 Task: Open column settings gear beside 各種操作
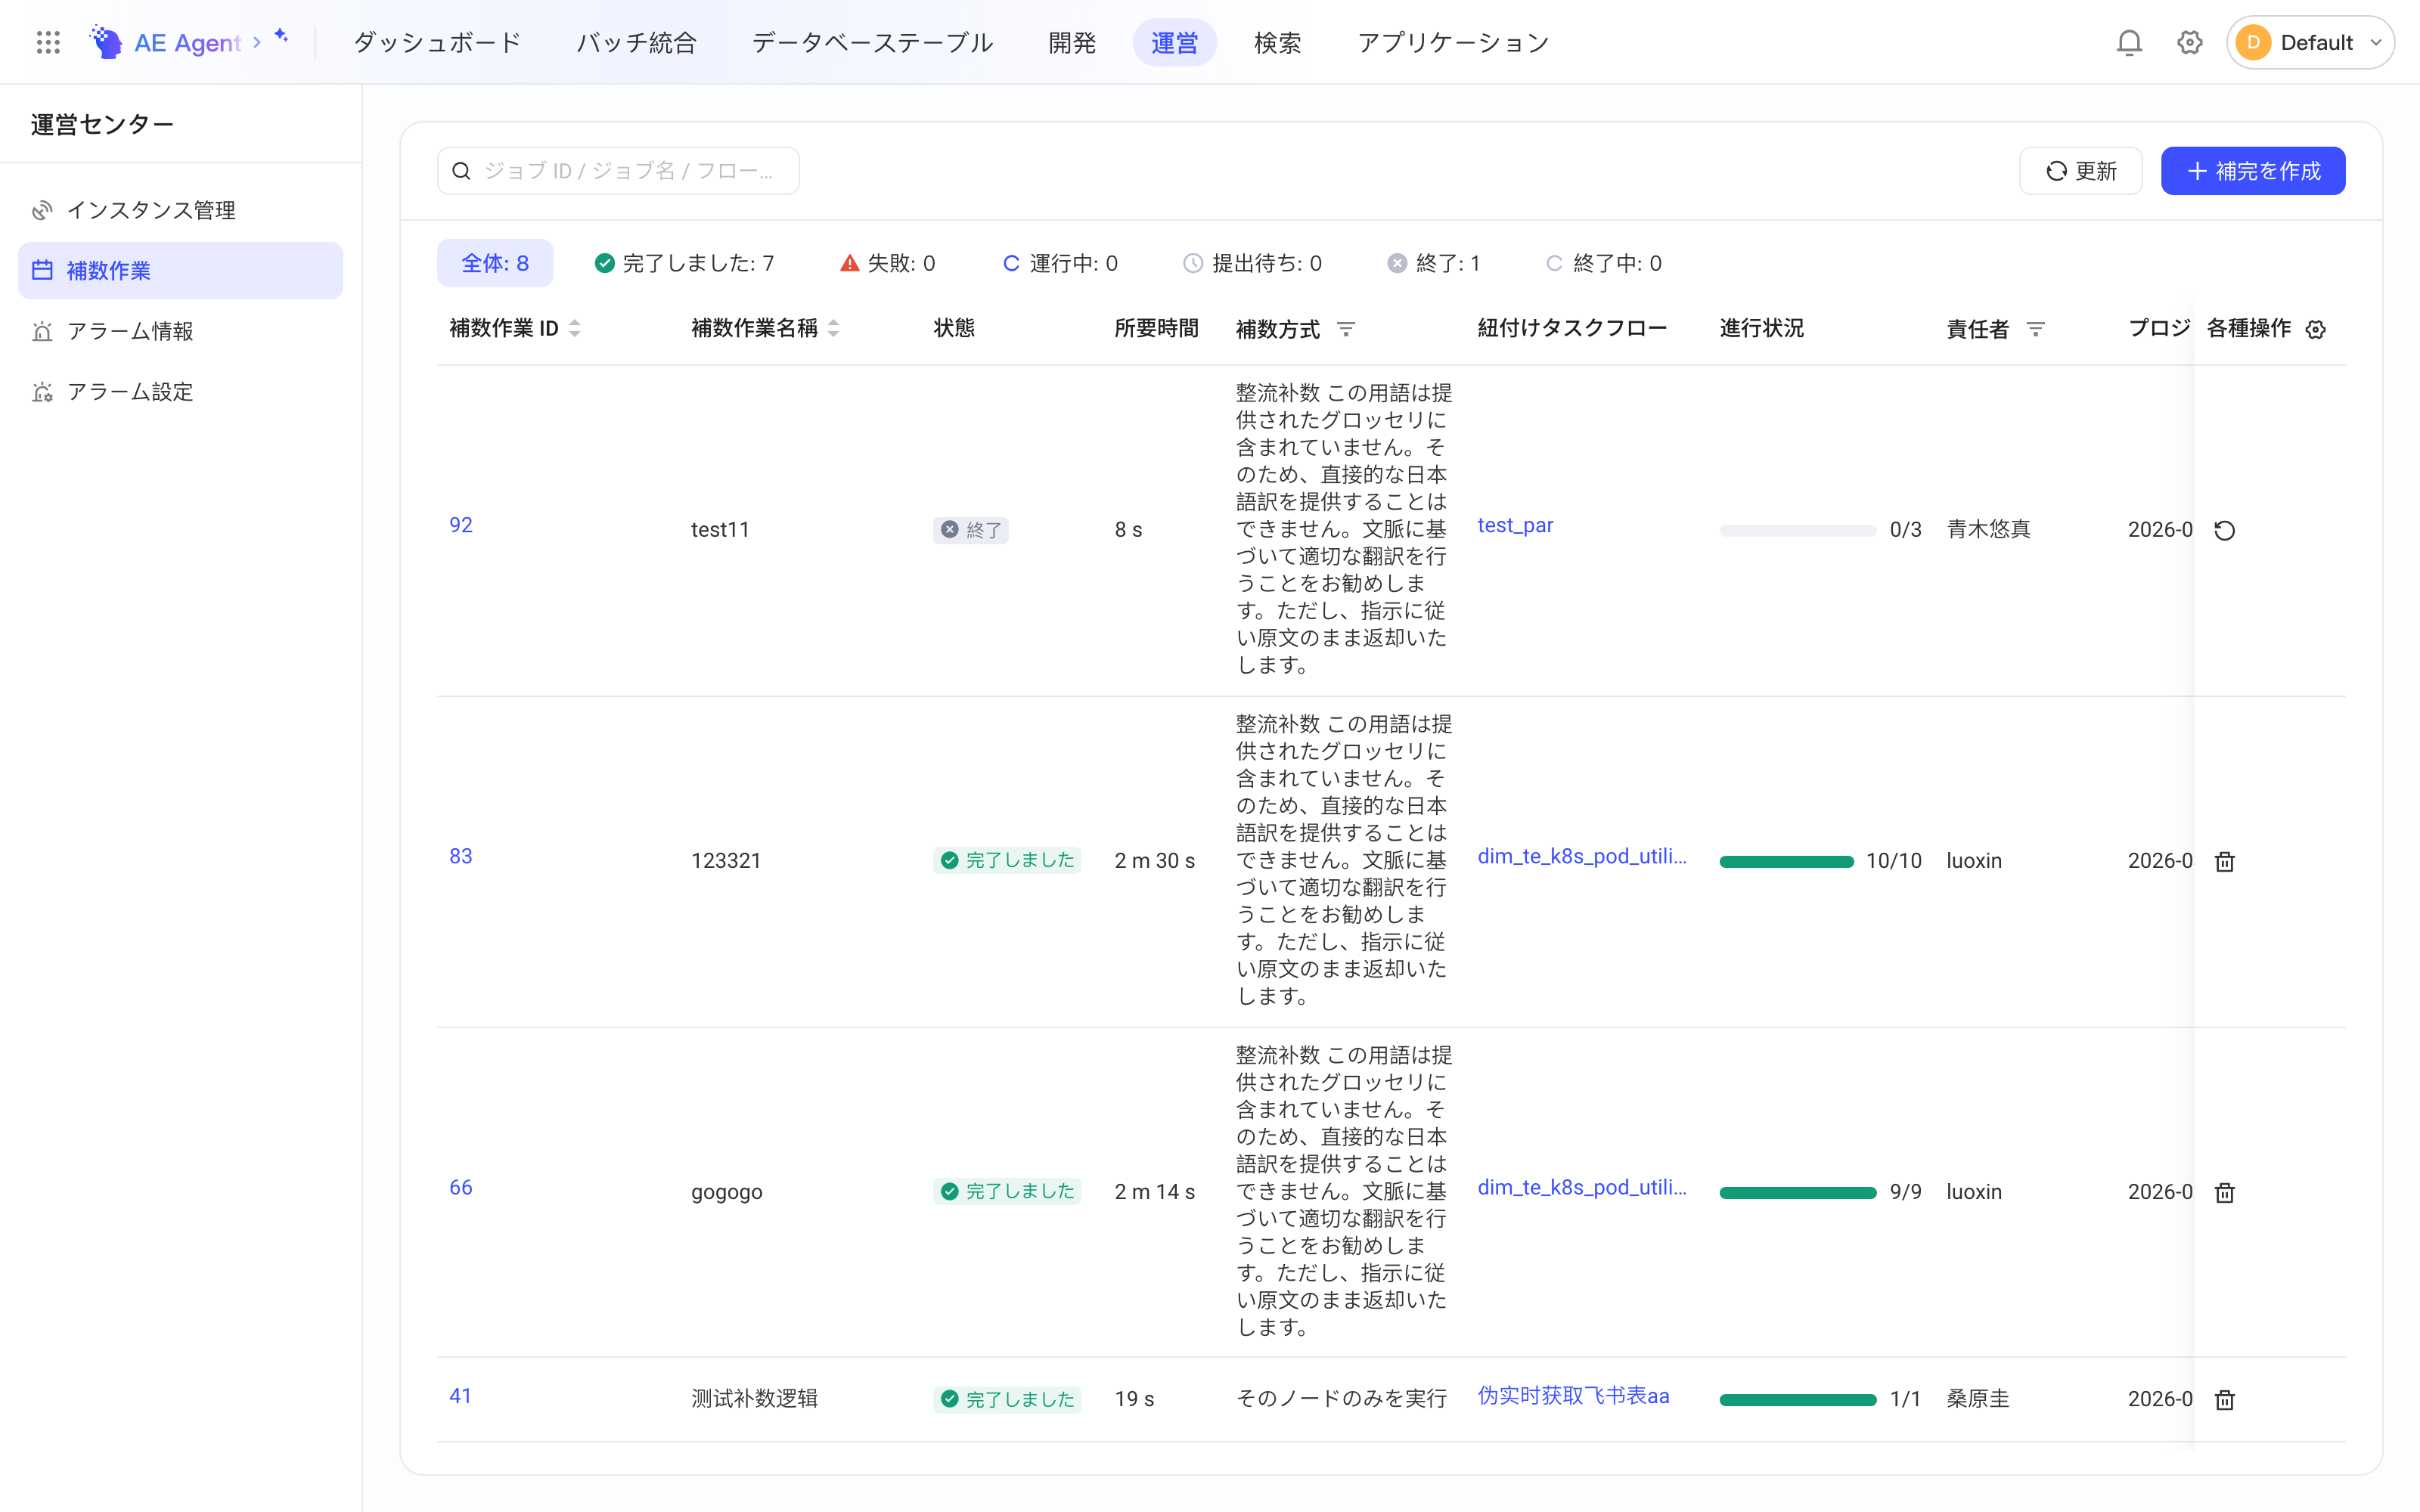[2316, 329]
